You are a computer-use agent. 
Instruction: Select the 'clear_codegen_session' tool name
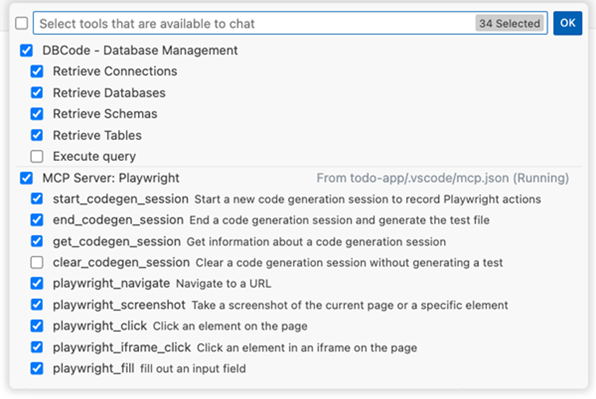pyautogui.click(x=121, y=262)
